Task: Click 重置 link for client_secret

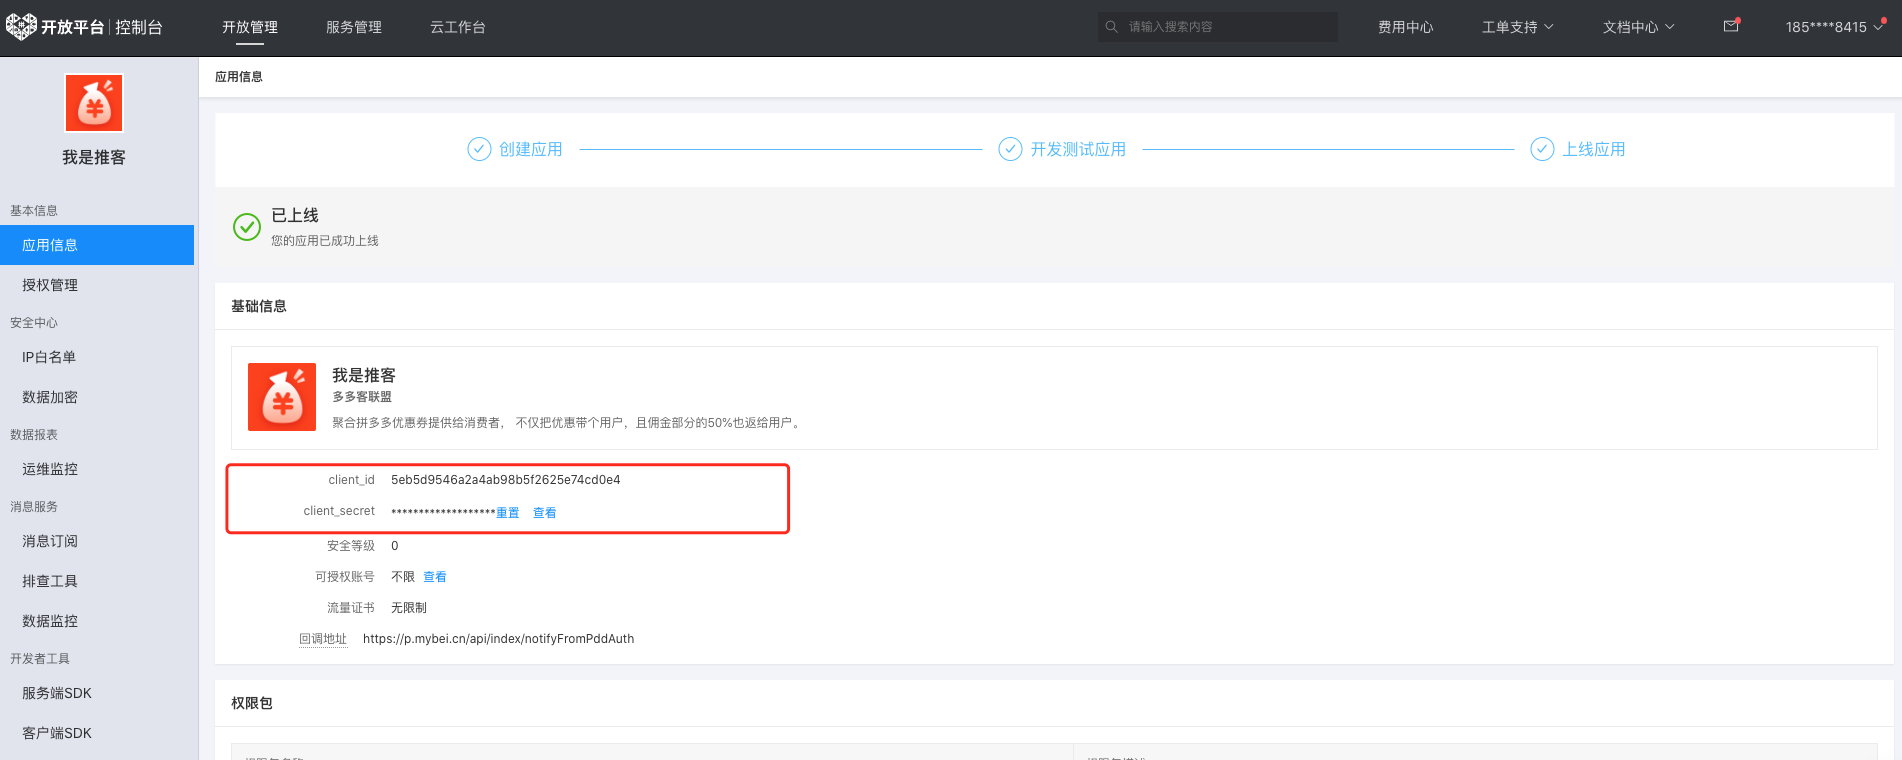Action: (508, 513)
